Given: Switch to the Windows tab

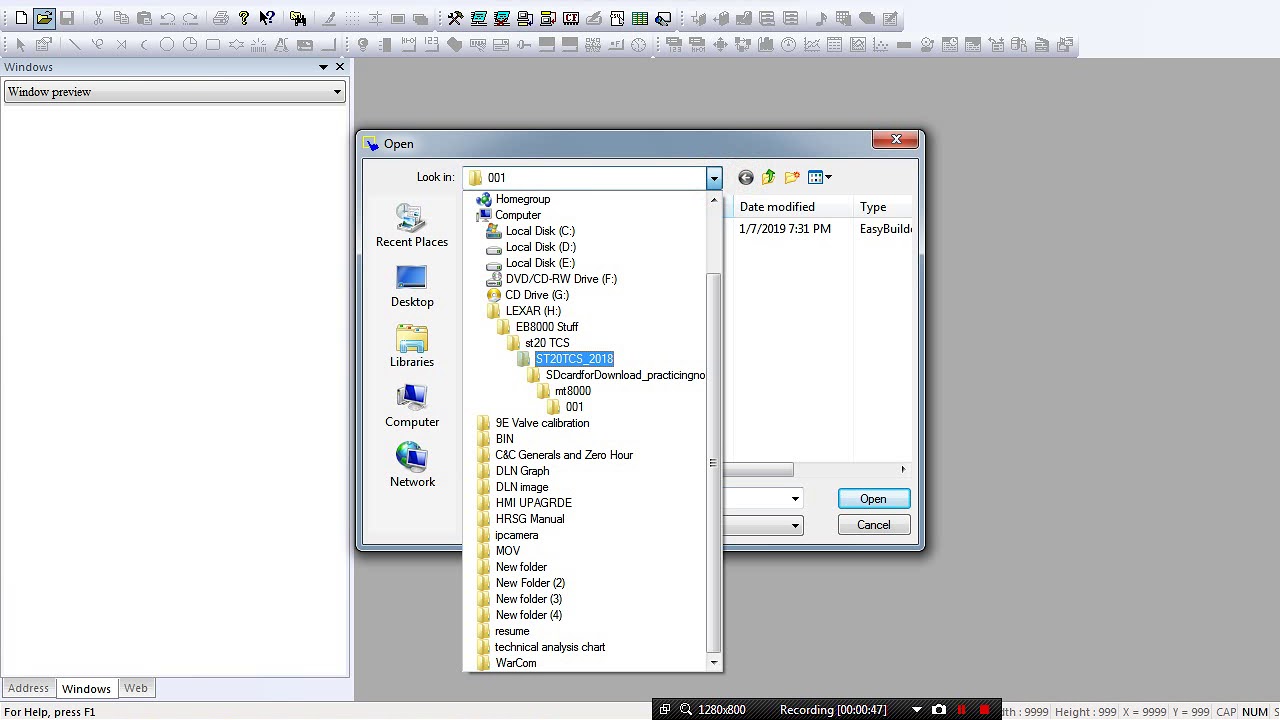Looking at the screenshot, I should [86, 689].
